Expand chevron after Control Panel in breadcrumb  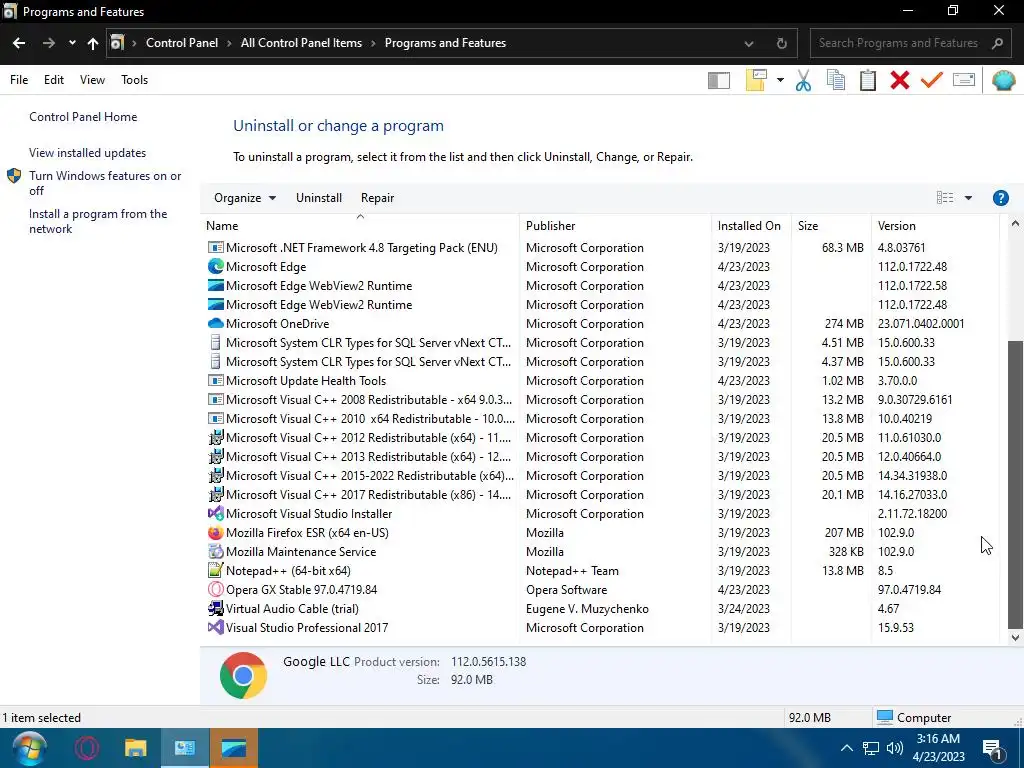229,43
